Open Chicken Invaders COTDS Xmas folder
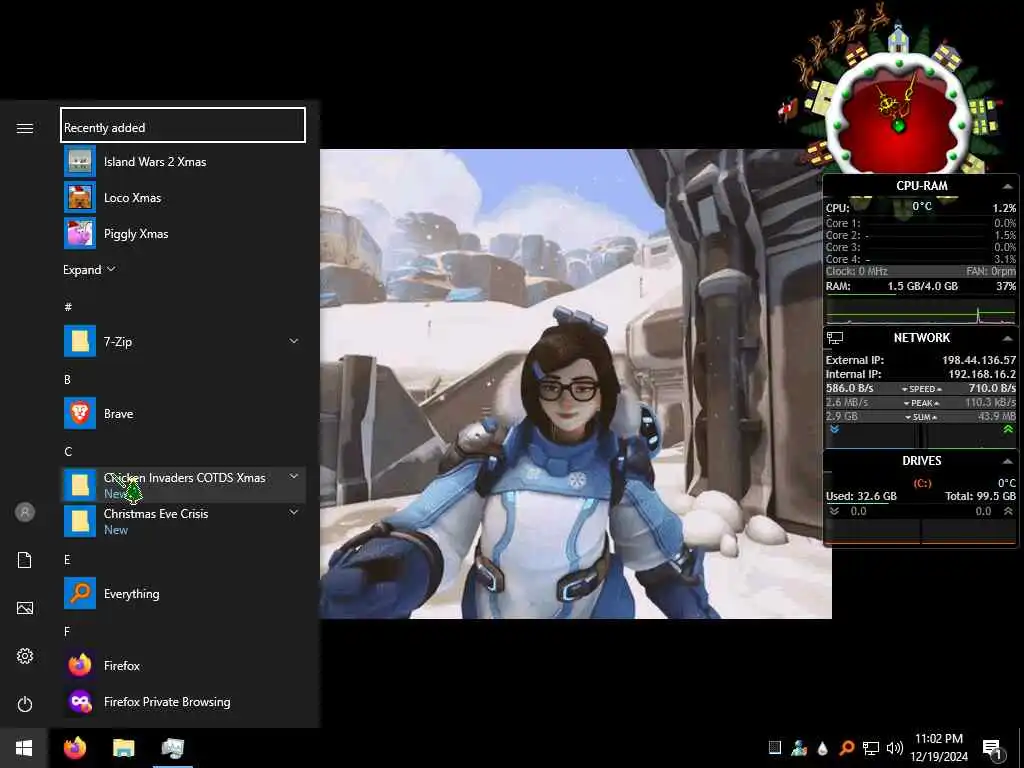 tap(184, 485)
